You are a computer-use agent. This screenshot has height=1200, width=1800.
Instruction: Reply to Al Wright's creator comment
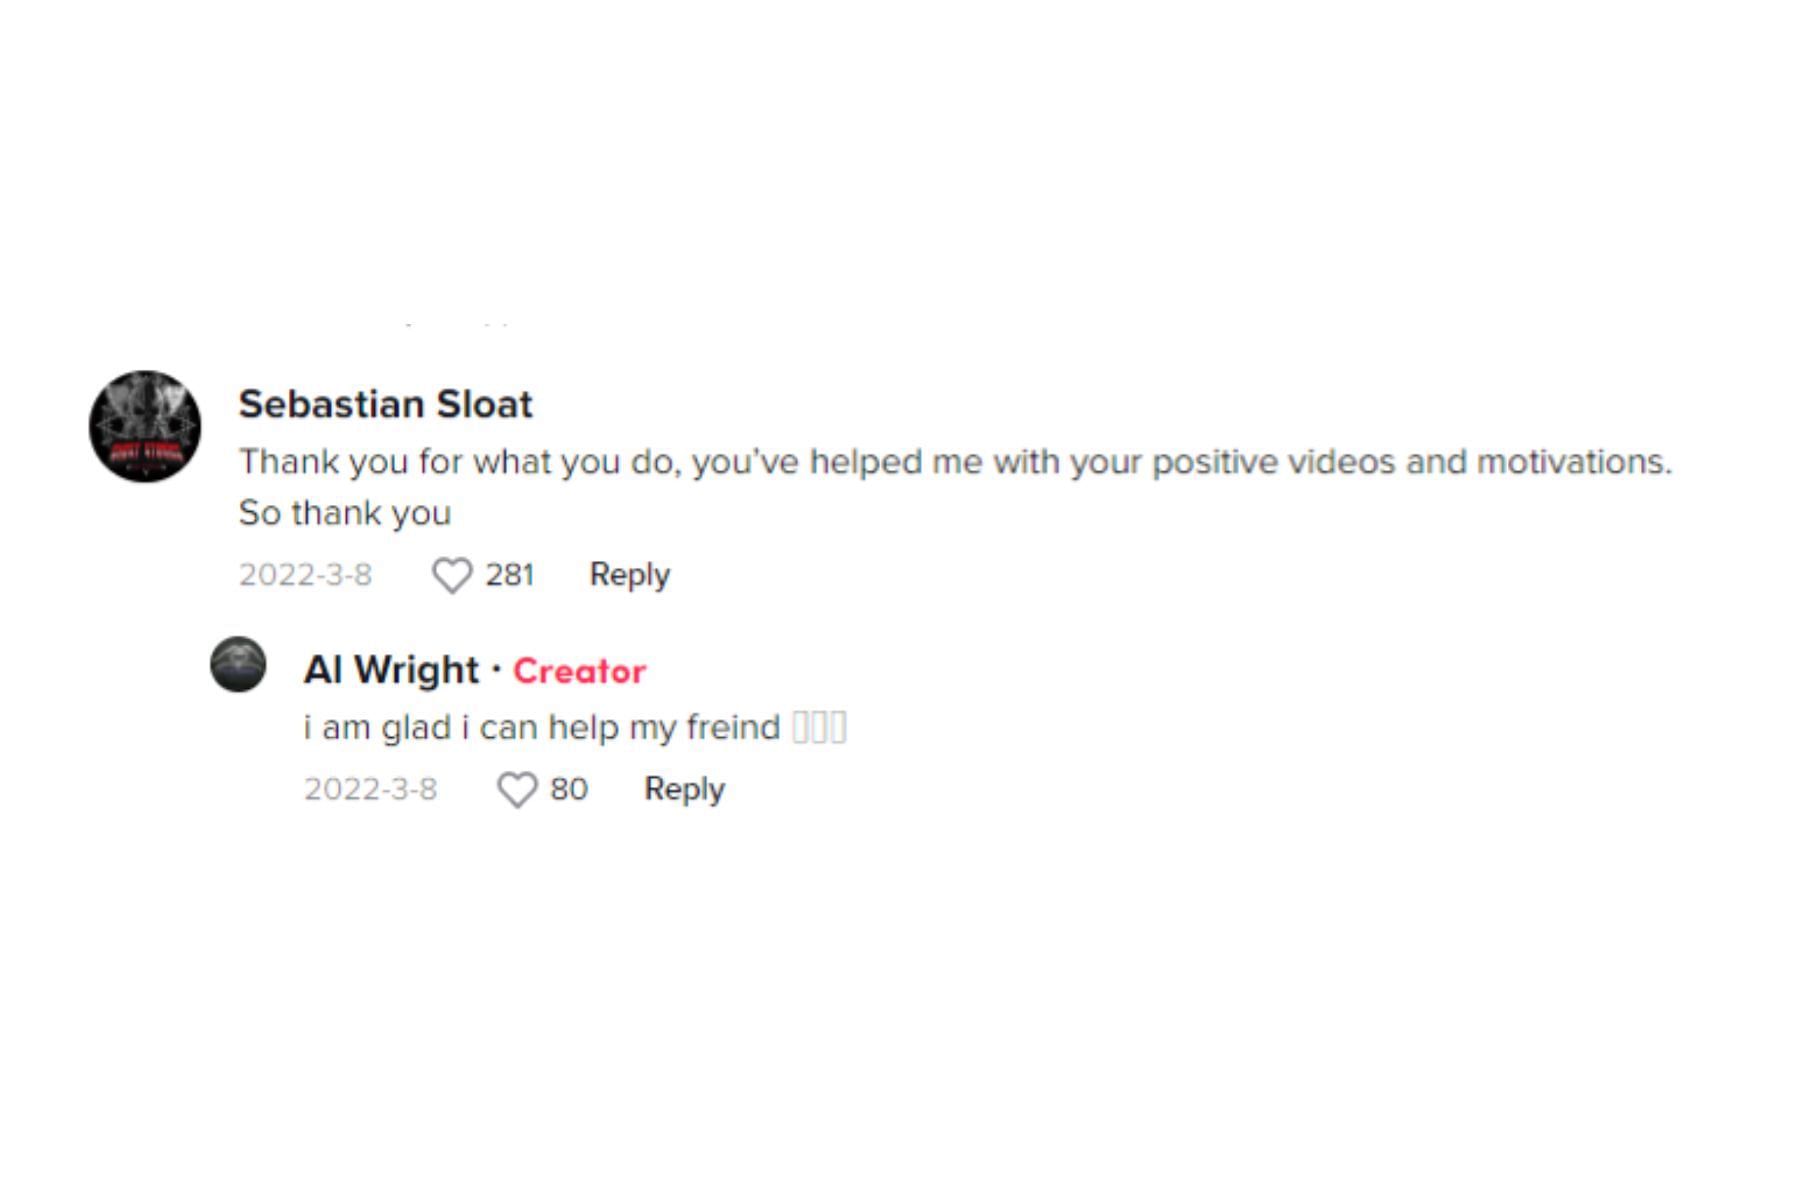click(x=685, y=789)
